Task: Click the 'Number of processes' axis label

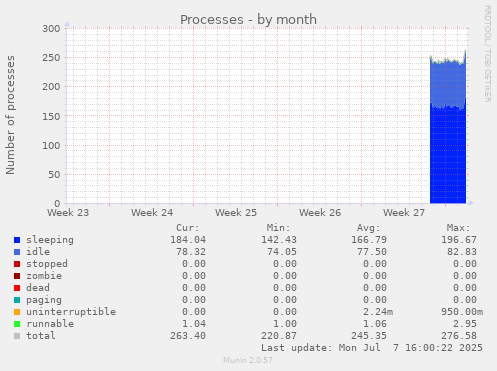Action: tap(10, 115)
